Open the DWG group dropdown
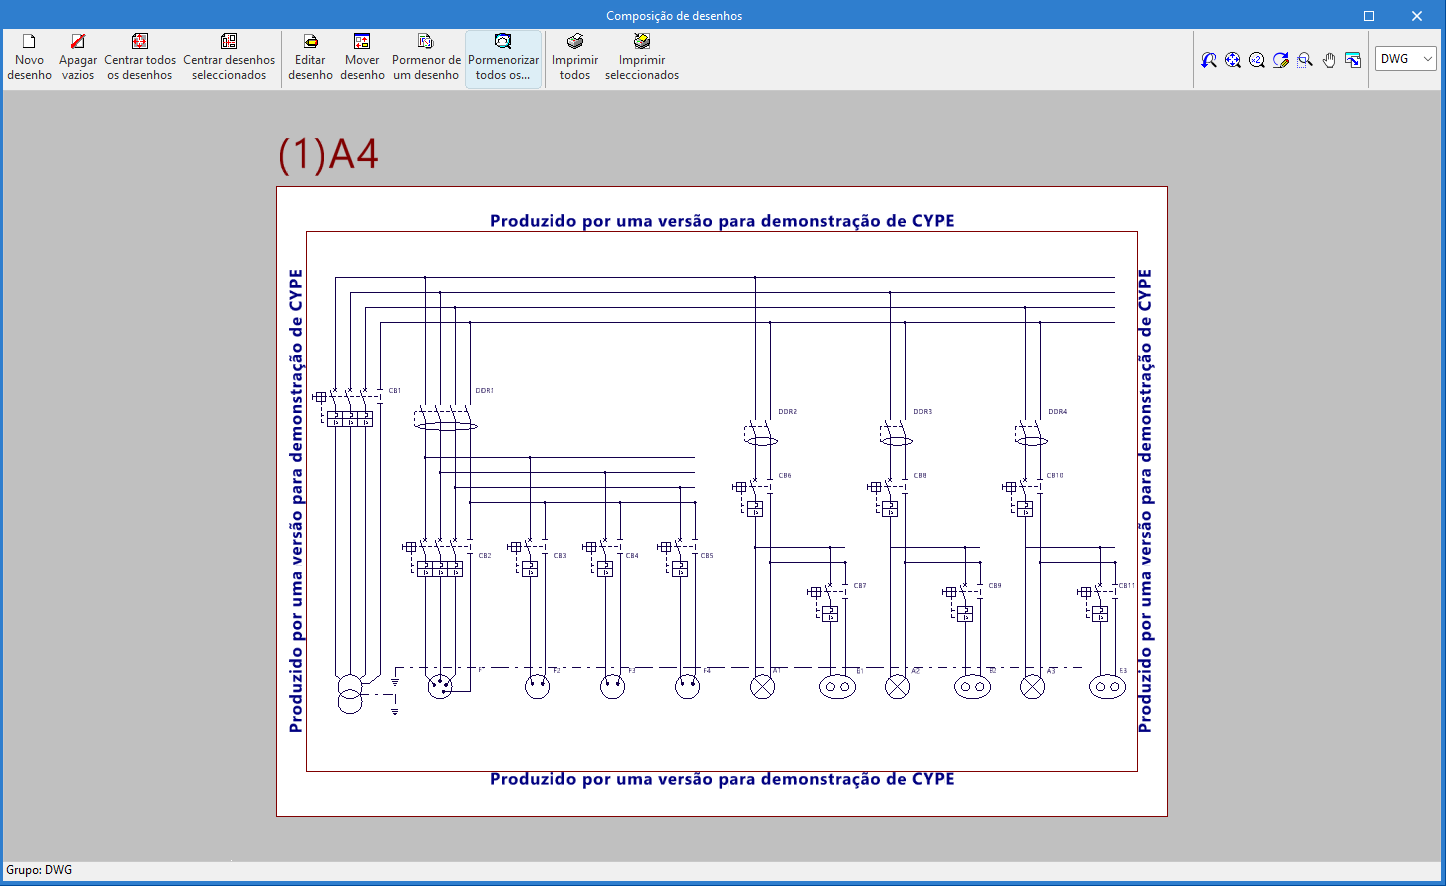 1406,59
